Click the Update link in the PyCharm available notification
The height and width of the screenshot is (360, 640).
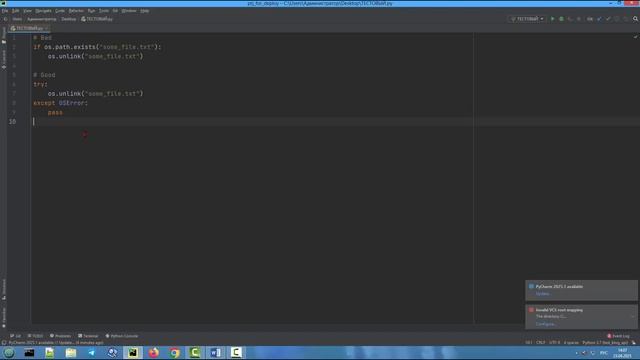[542, 294]
